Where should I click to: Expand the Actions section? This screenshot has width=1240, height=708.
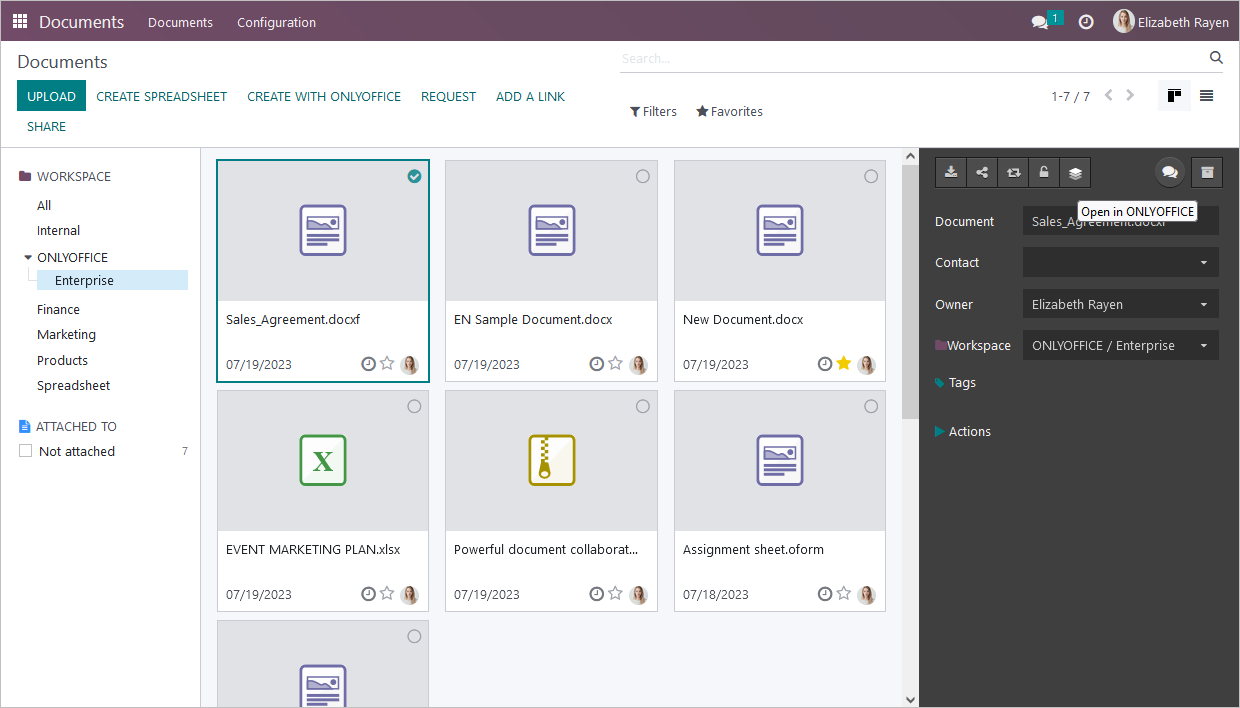coord(963,431)
